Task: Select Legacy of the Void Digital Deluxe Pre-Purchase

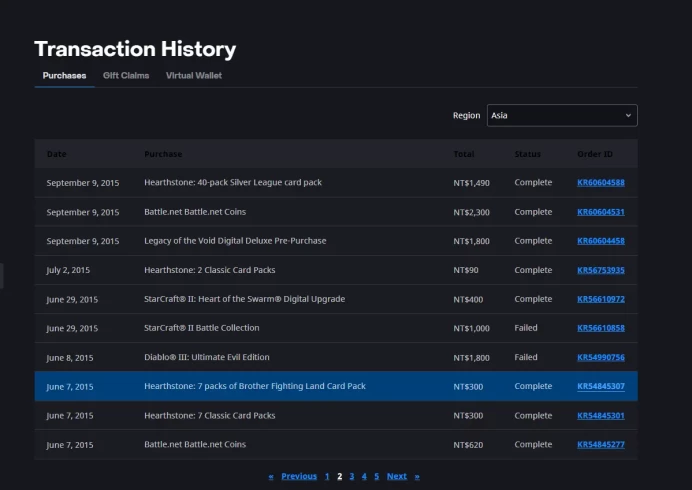Action: (235, 241)
